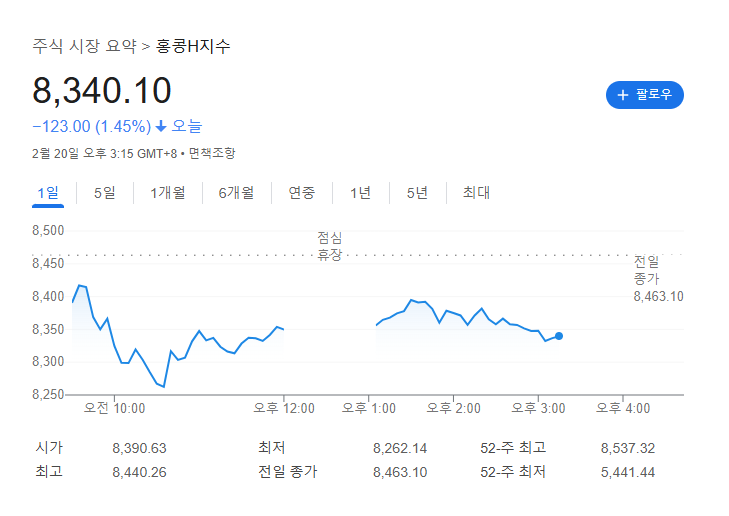Click the blue down arrow beside the 1.45% change
Viewport: 729px width, 516px height.
161,127
